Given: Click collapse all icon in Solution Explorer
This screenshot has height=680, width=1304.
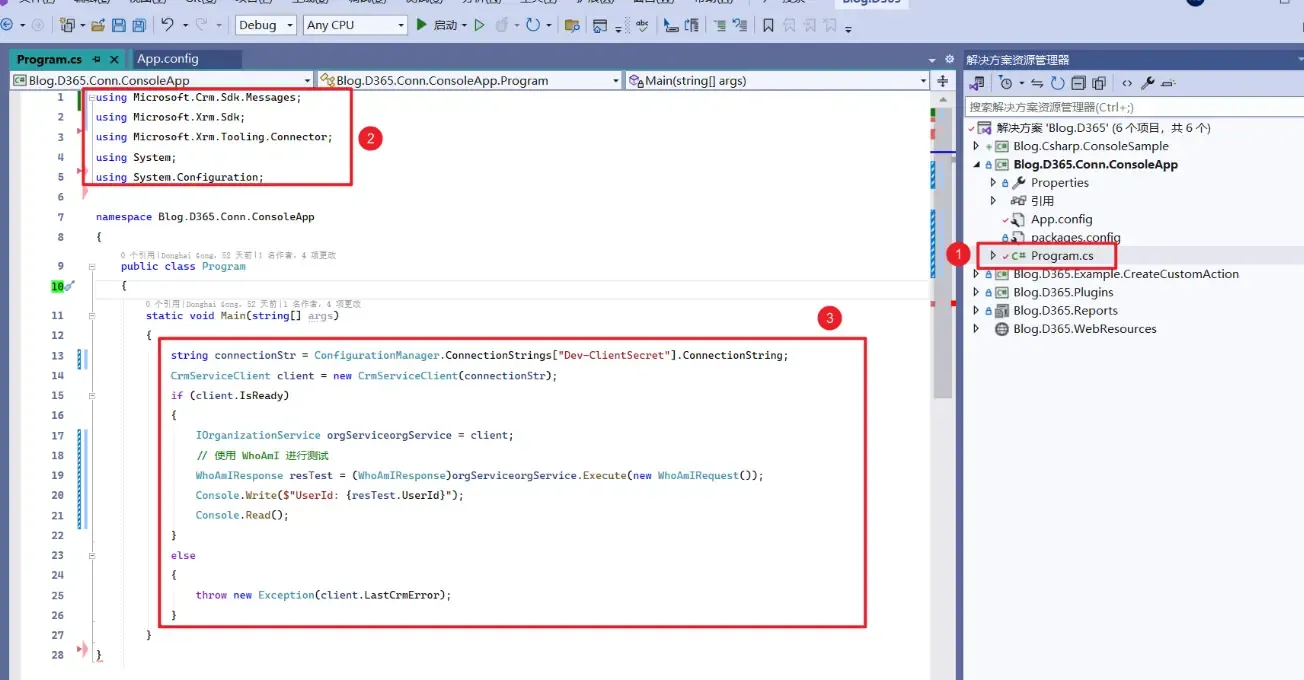Looking at the screenshot, I should 1078,83.
